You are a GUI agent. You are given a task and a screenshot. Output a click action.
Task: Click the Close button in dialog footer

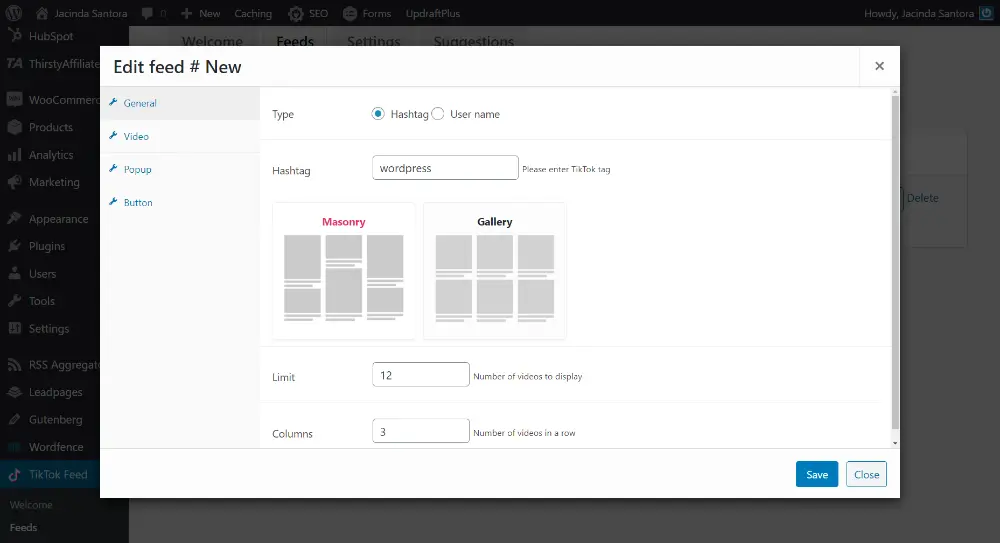pyautogui.click(x=866, y=474)
